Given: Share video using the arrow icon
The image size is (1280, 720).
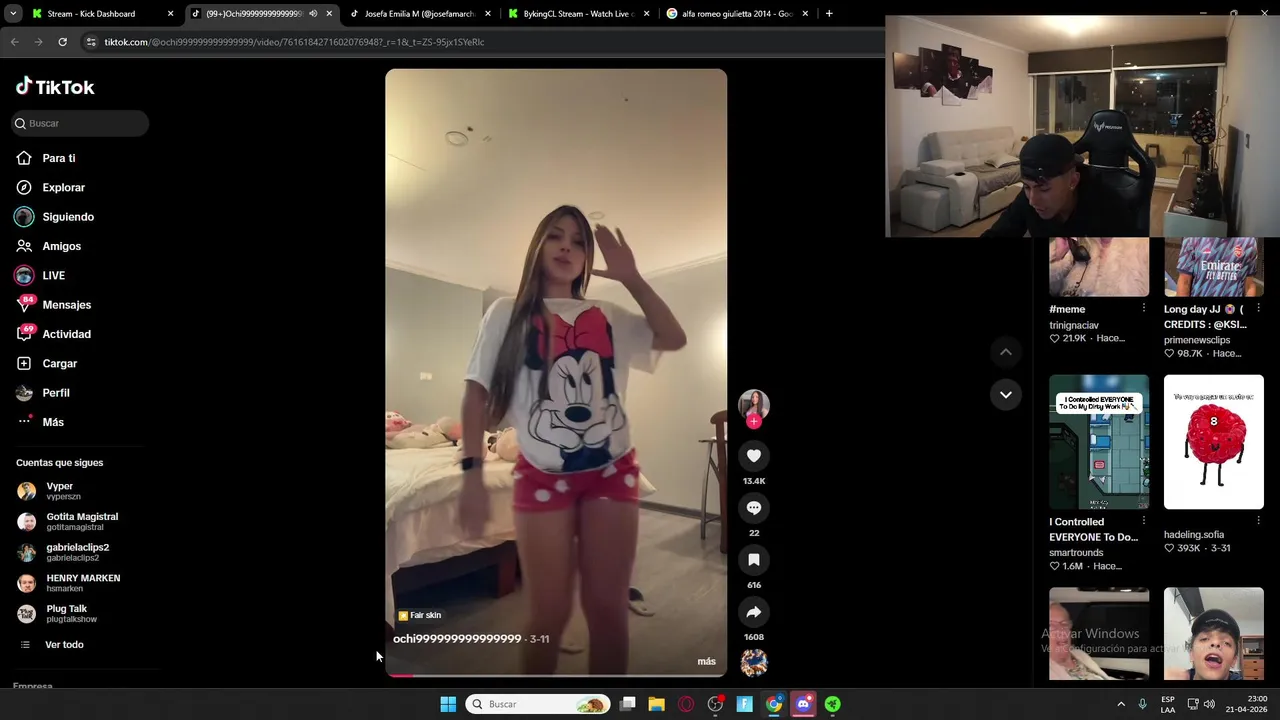Looking at the screenshot, I should click(754, 612).
